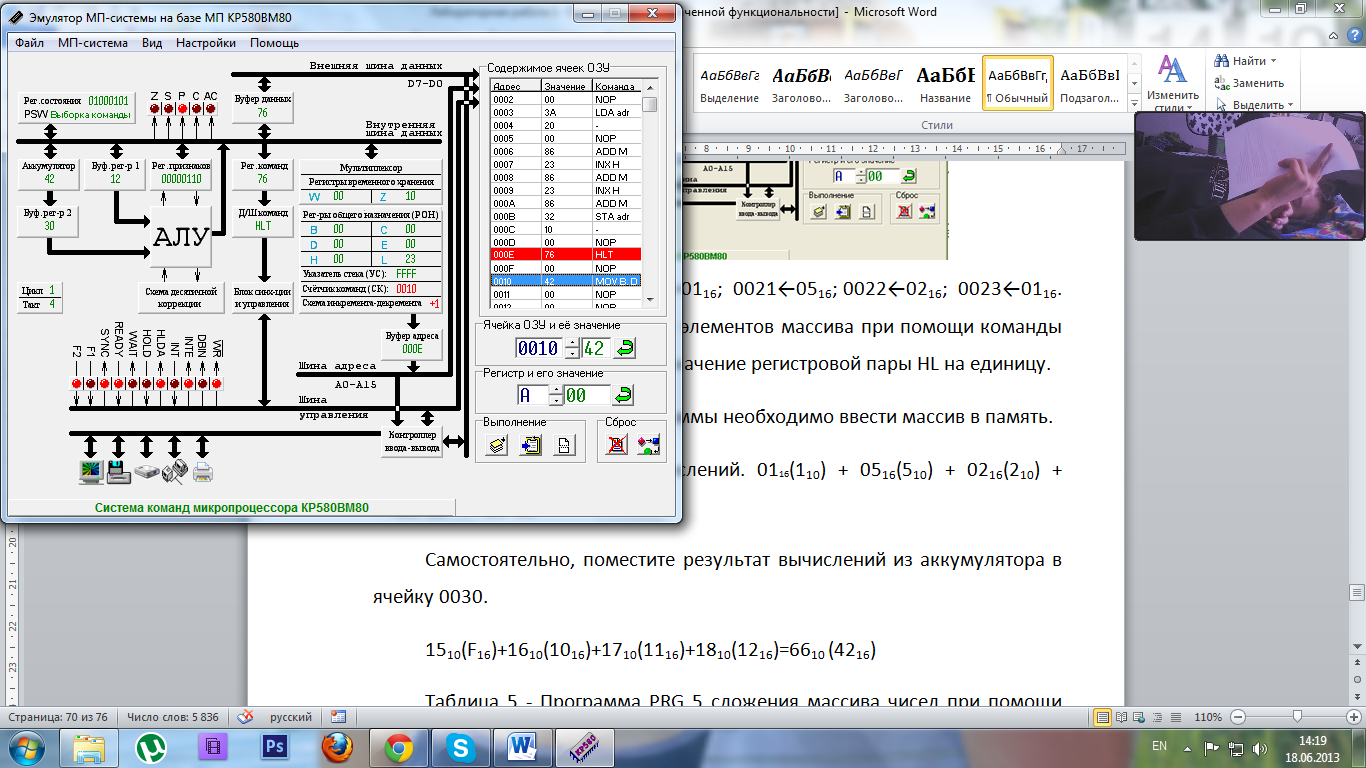
Task: Click the C flag indicator lamp
Action: pyautogui.click(x=196, y=108)
